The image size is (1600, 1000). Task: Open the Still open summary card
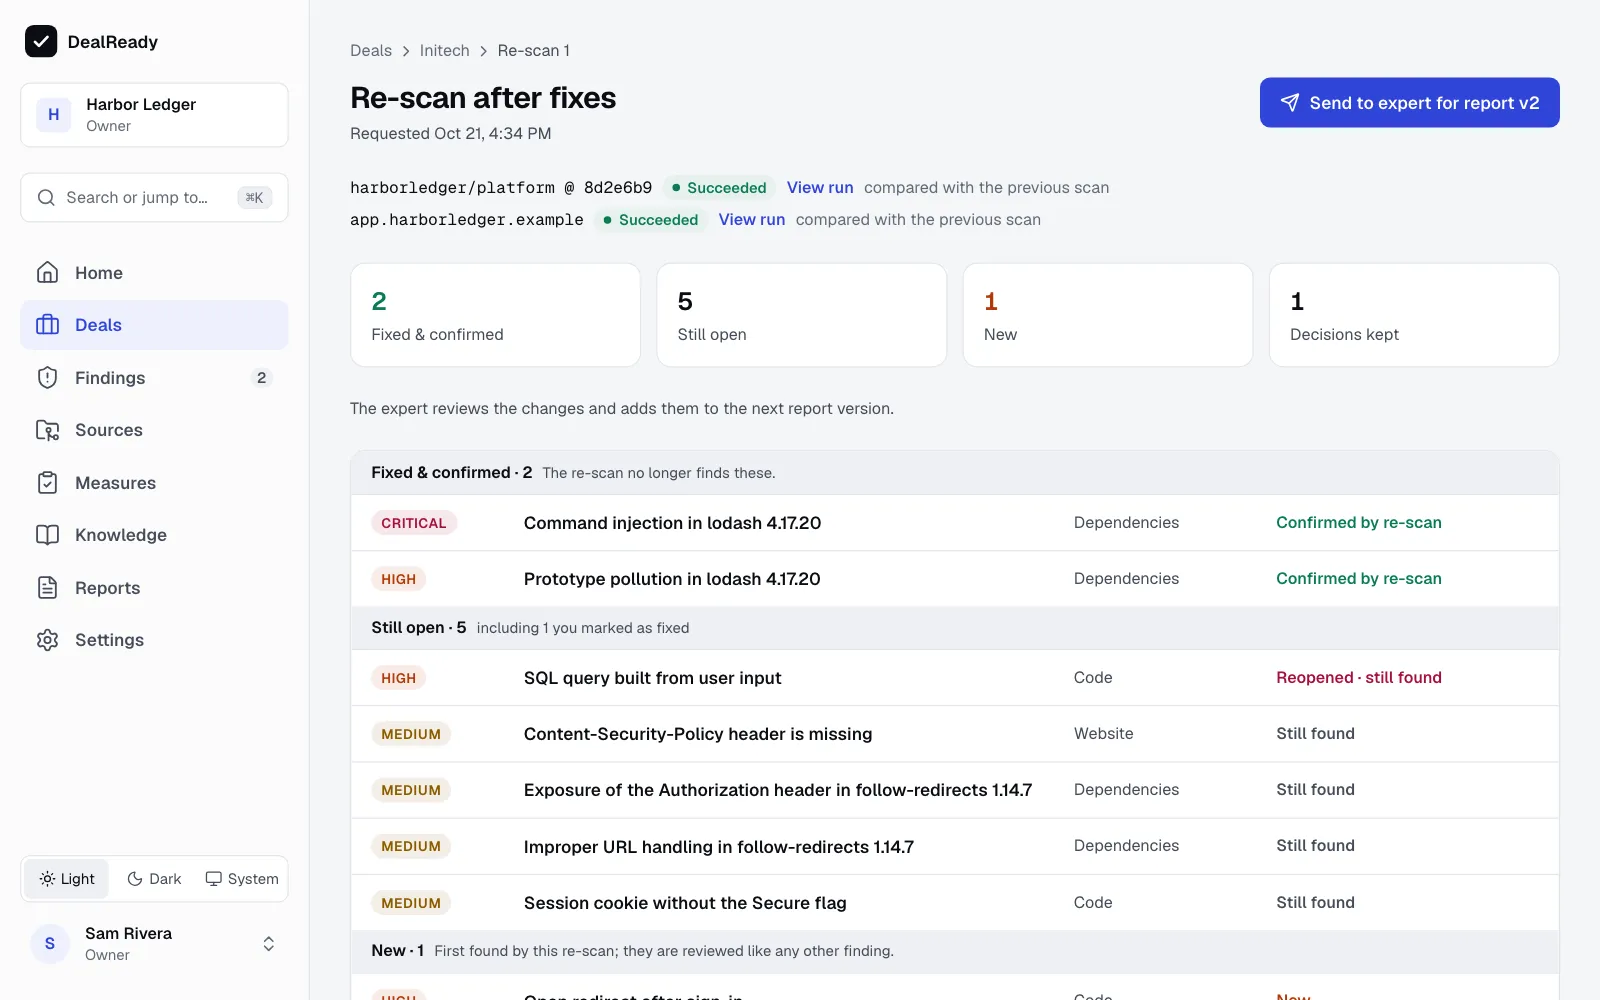[x=801, y=315]
